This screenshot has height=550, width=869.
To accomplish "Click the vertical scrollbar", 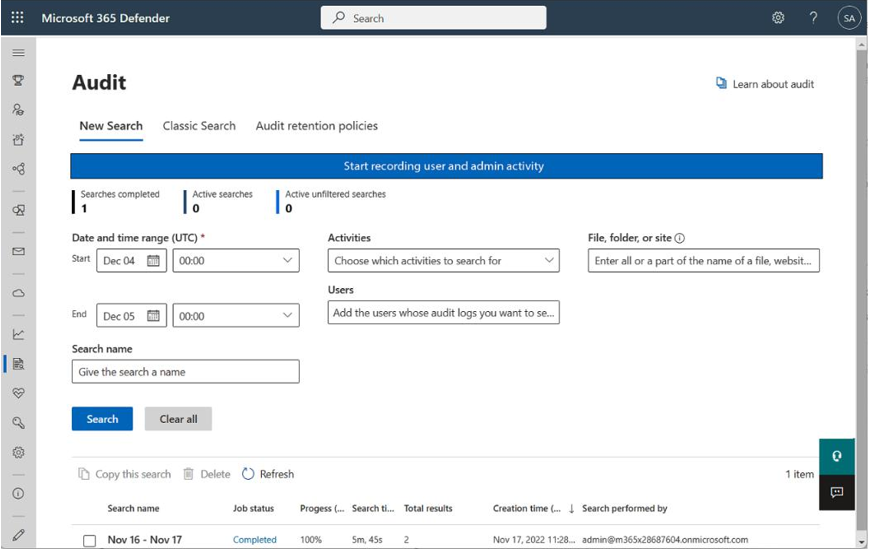I will point(862,288).
